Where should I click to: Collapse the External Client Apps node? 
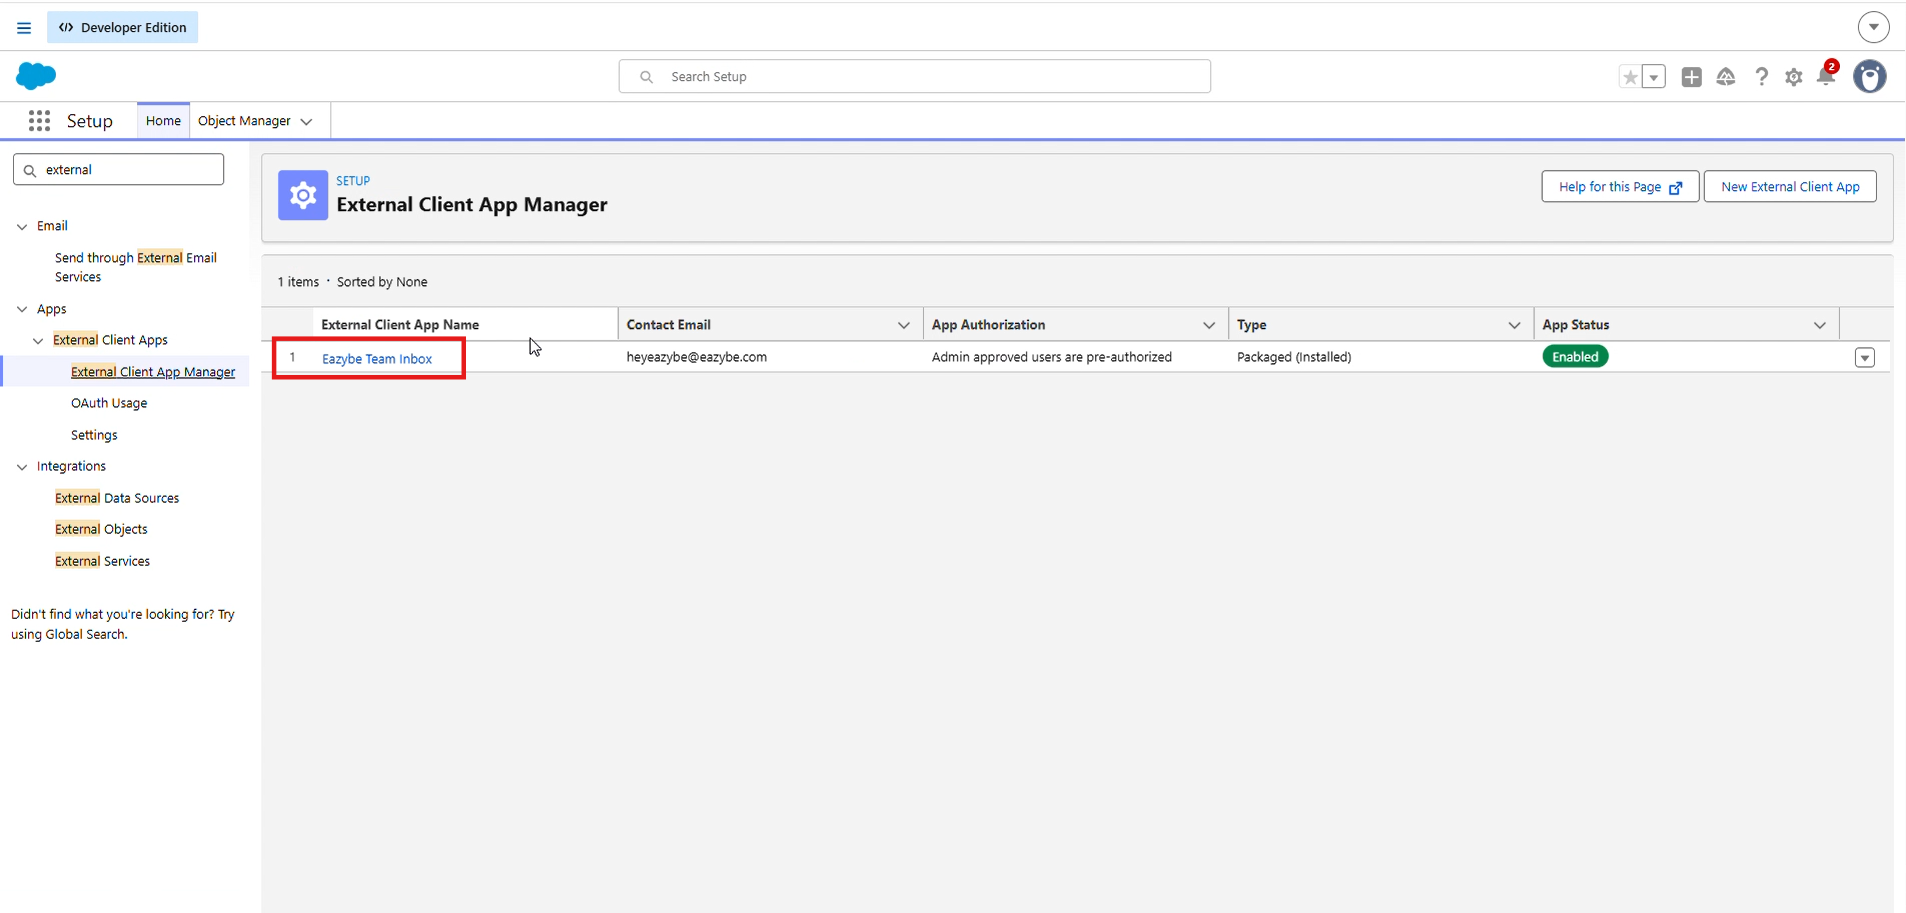pos(38,341)
